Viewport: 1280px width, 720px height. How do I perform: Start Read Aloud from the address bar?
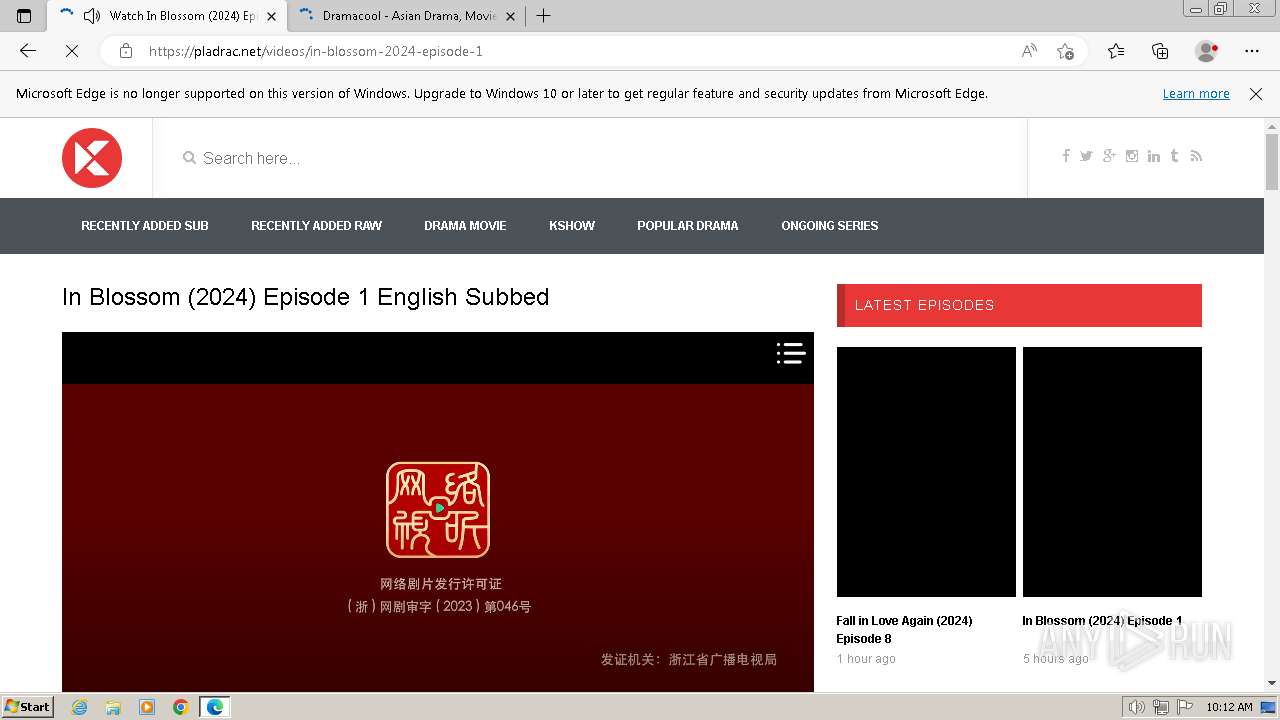click(1029, 51)
